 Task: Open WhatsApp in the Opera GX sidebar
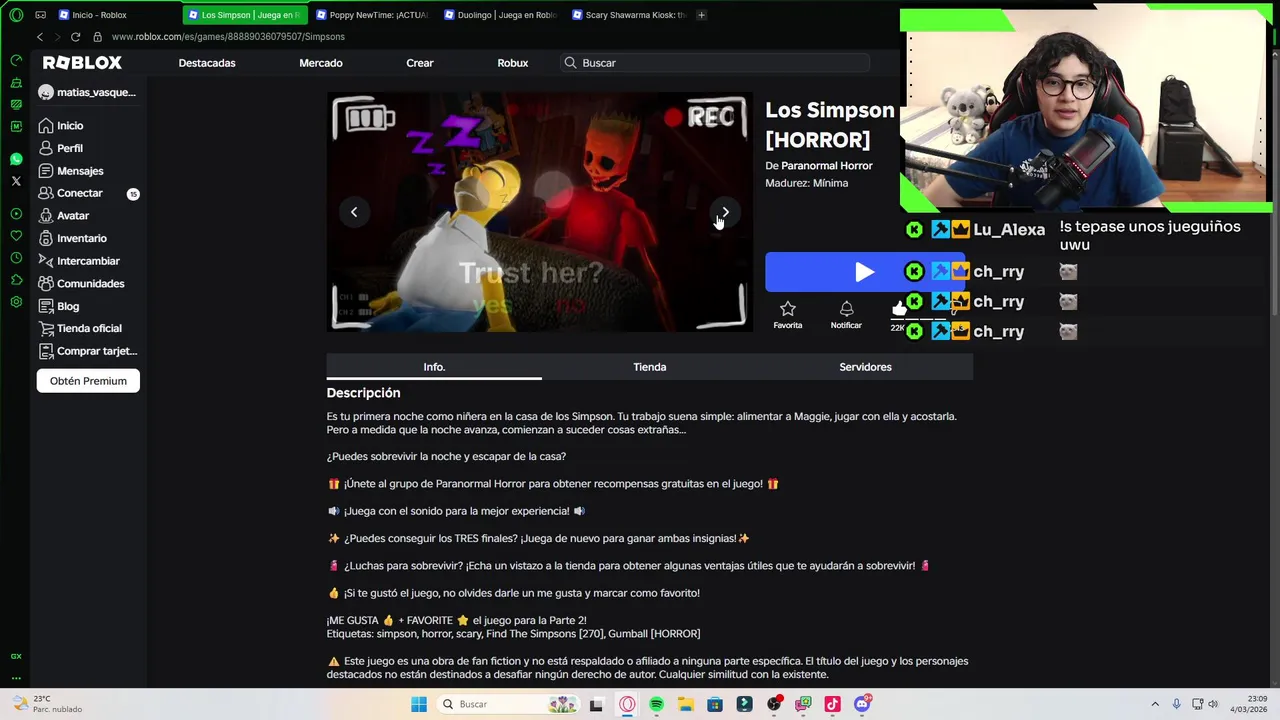coord(16,159)
